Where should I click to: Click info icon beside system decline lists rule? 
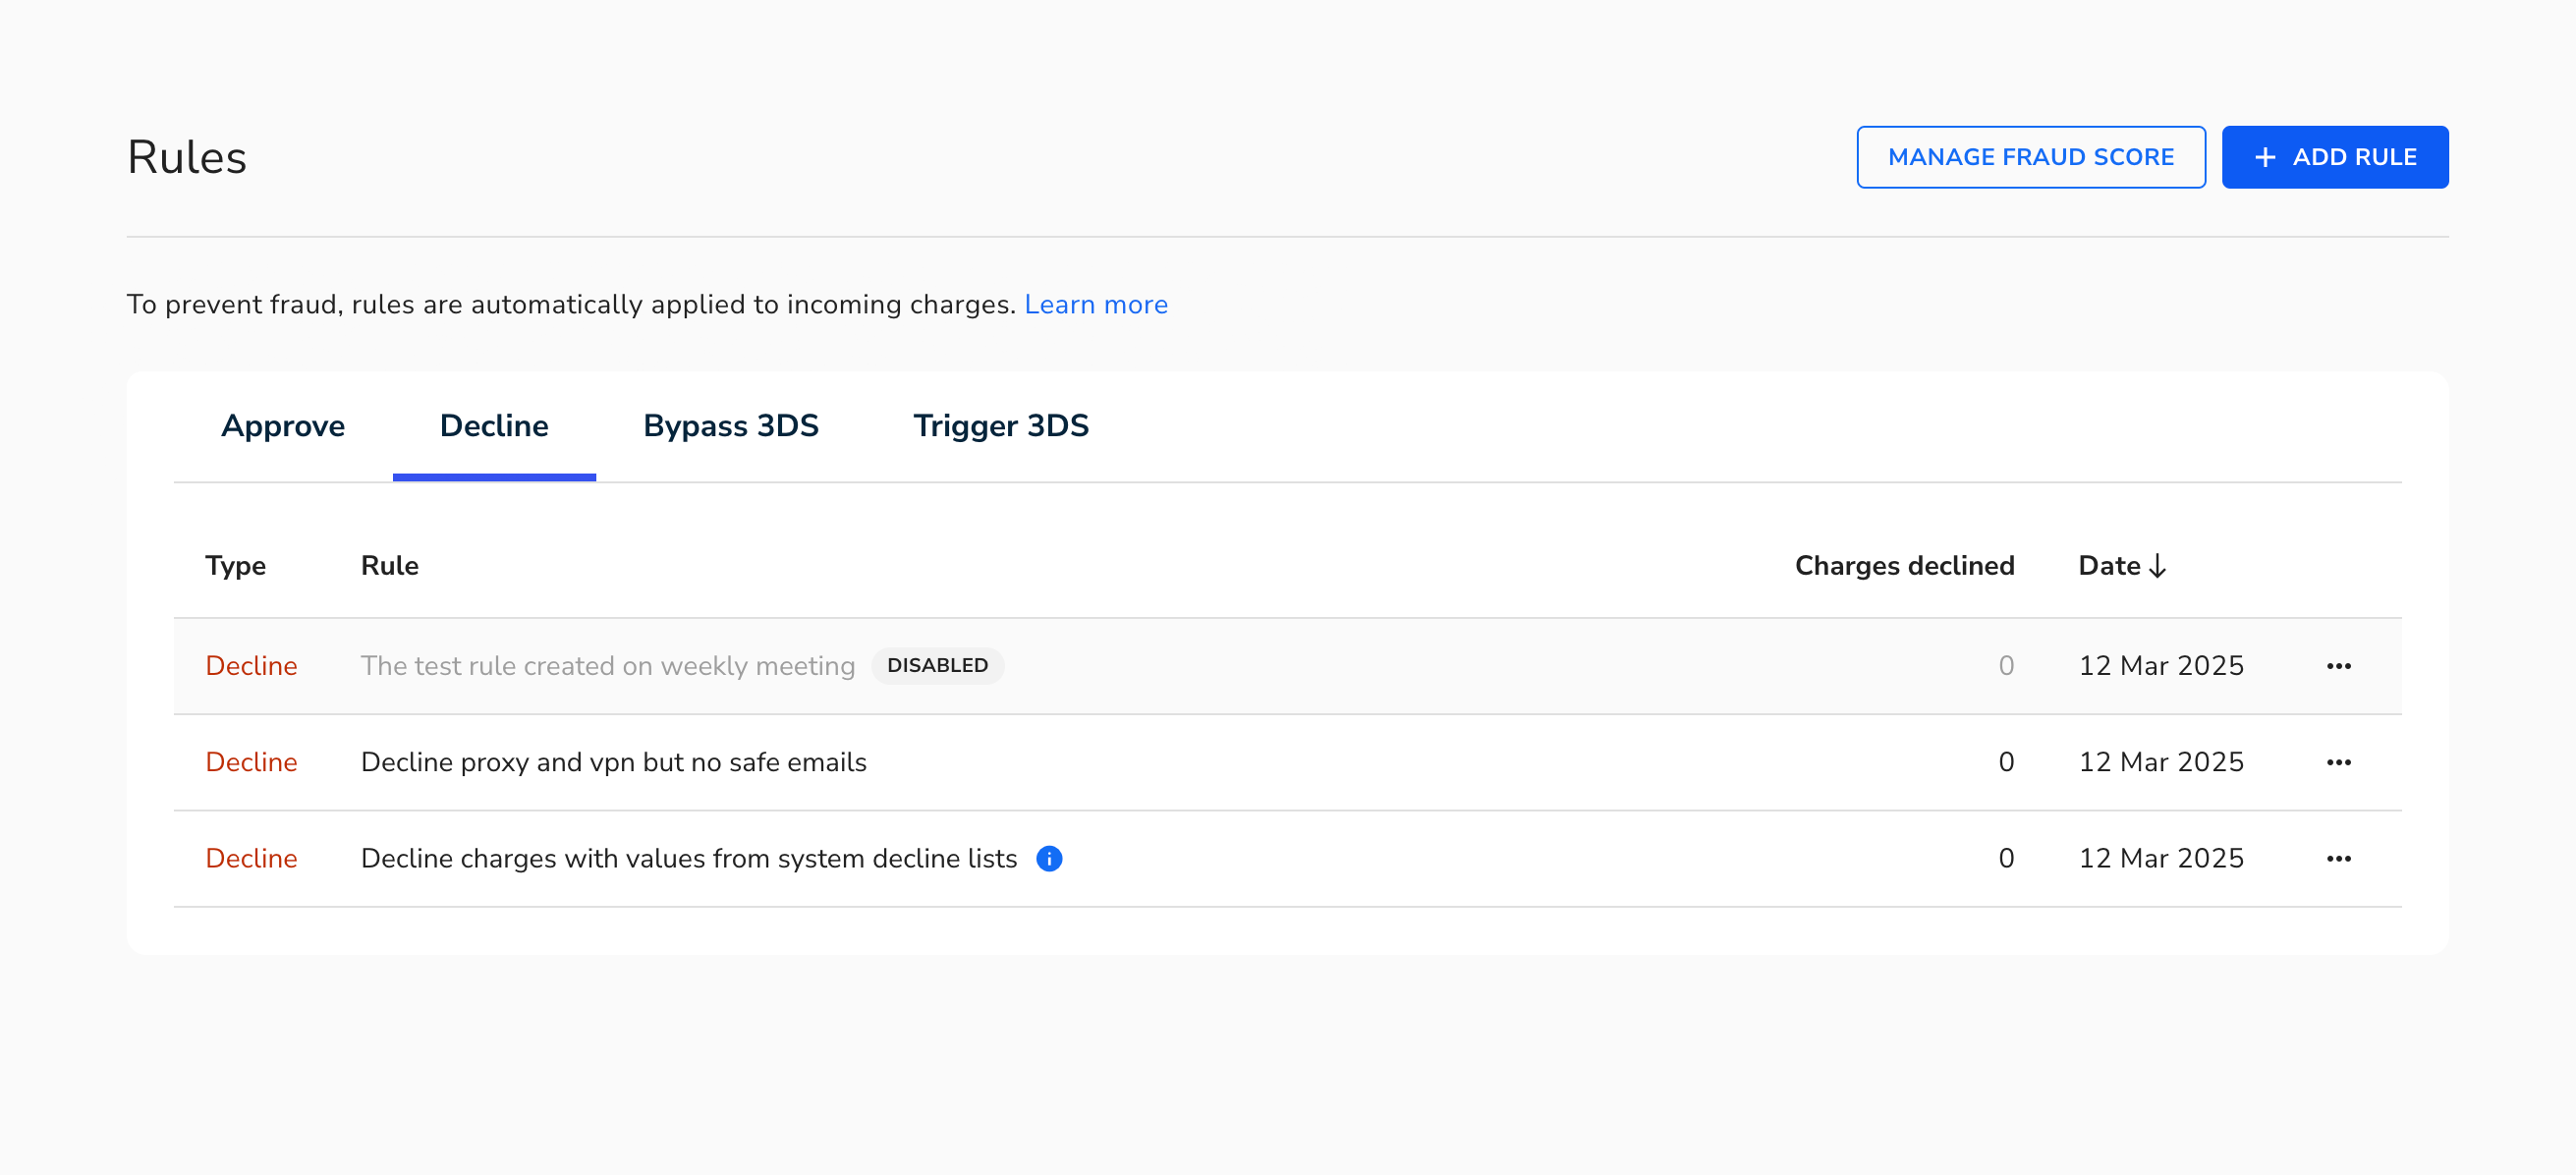coord(1049,858)
